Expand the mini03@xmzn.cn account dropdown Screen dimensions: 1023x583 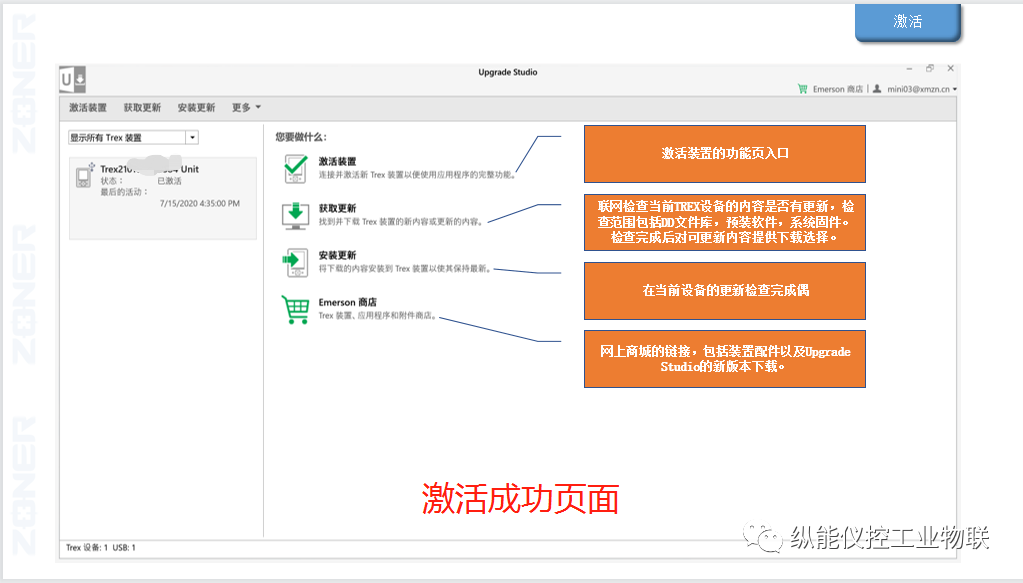(x=955, y=90)
